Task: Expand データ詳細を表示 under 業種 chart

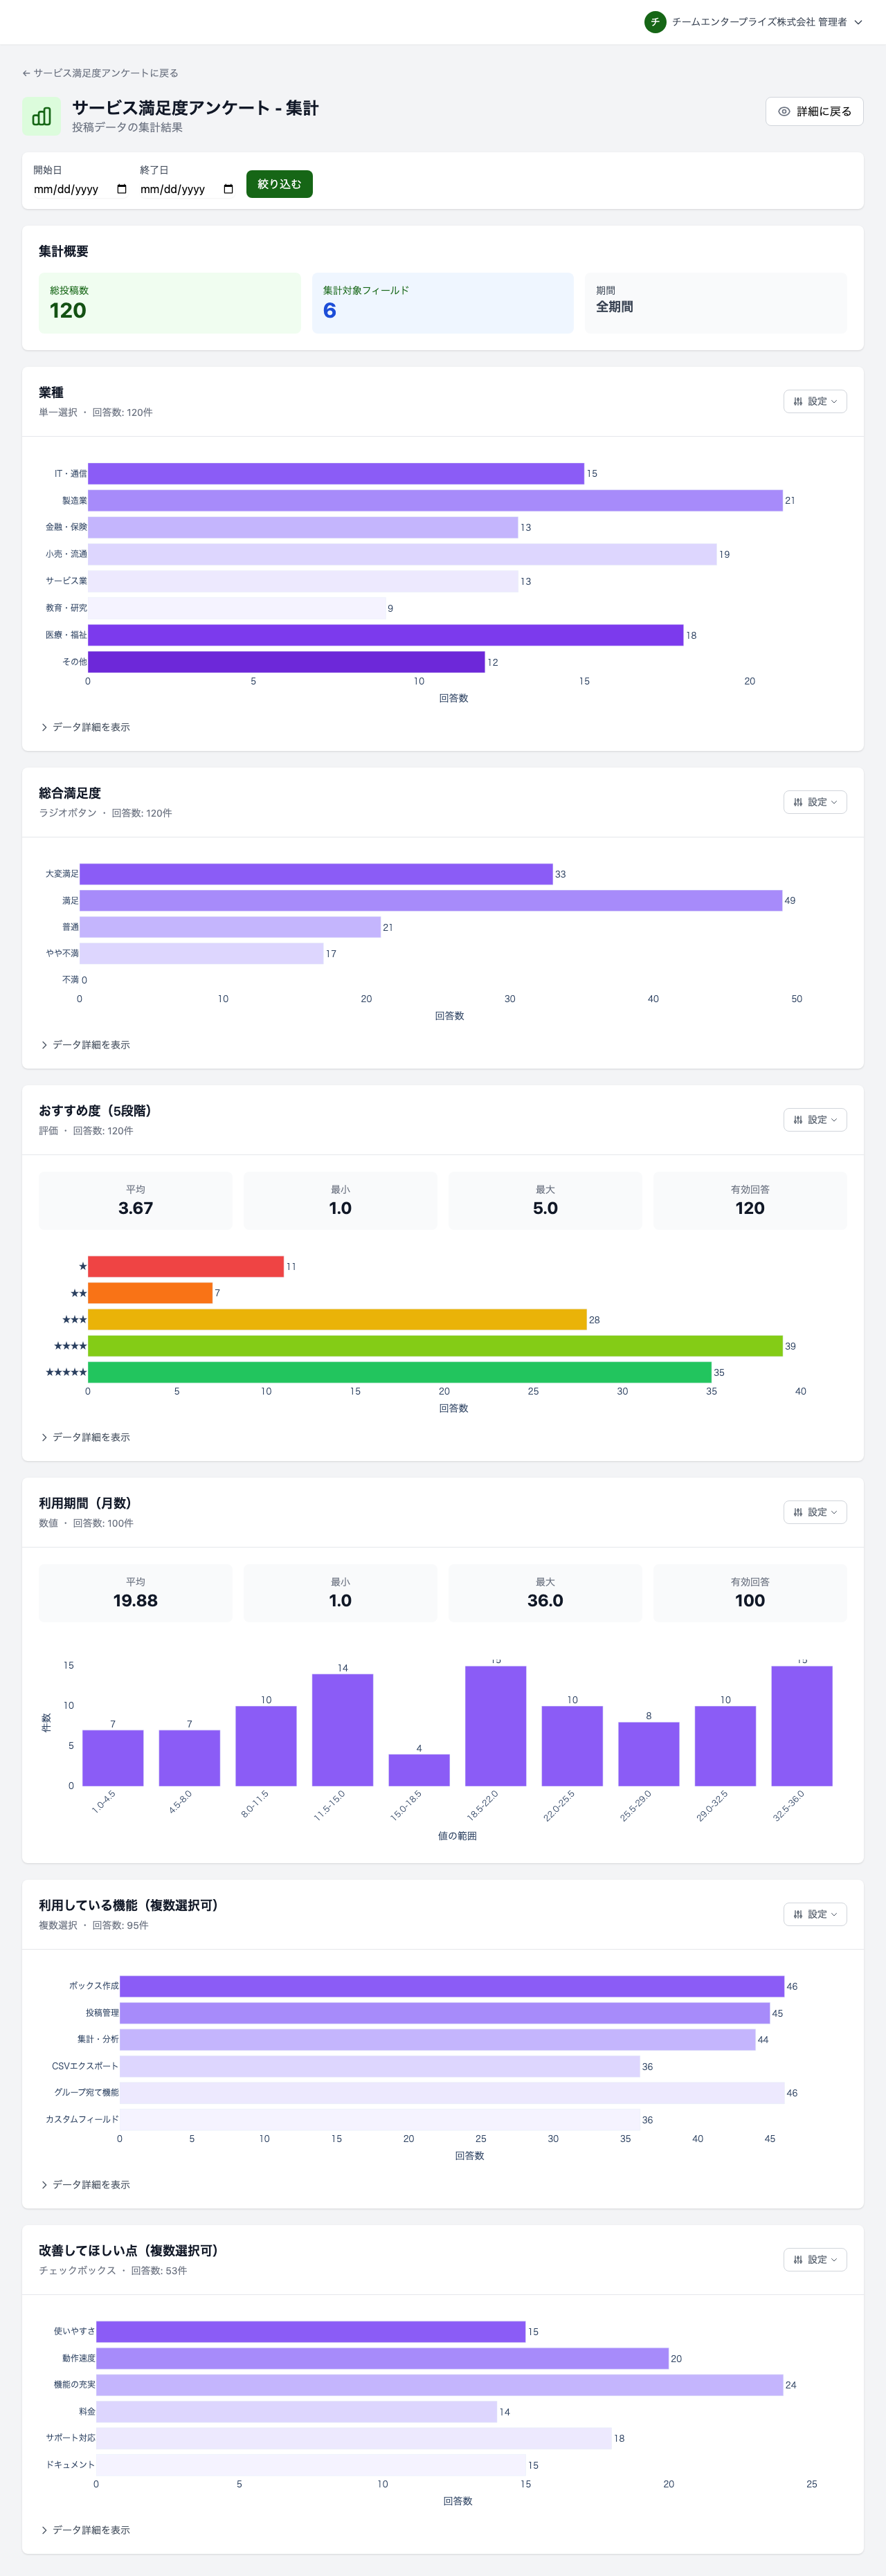Action: [x=86, y=727]
